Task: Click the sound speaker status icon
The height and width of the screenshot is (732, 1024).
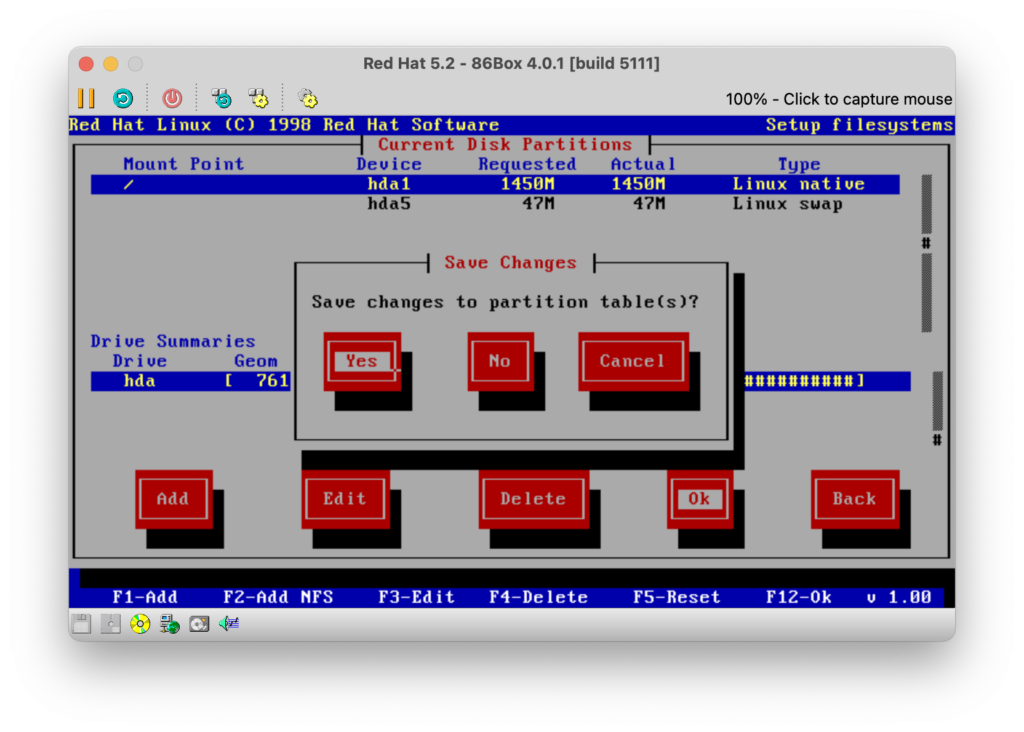Action: tap(229, 624)
